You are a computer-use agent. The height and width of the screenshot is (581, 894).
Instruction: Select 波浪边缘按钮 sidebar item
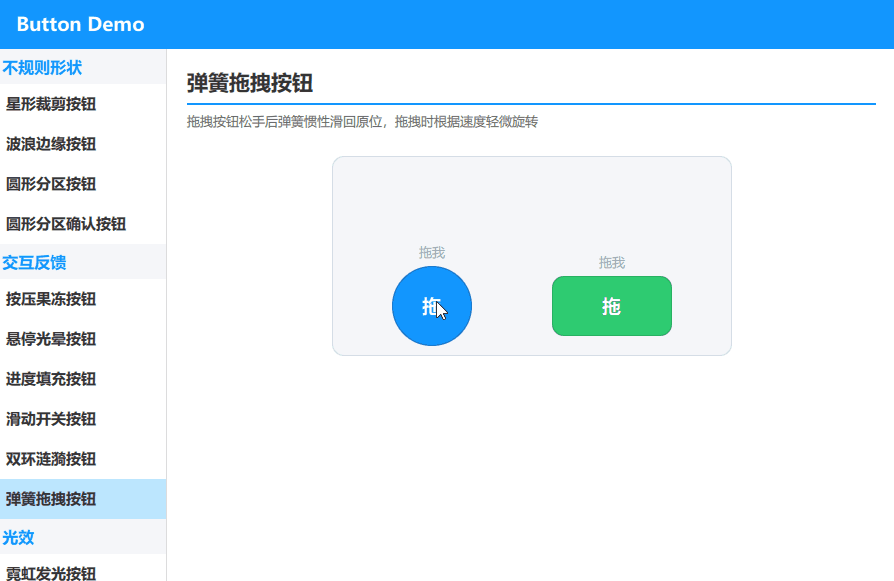point(83,144)
